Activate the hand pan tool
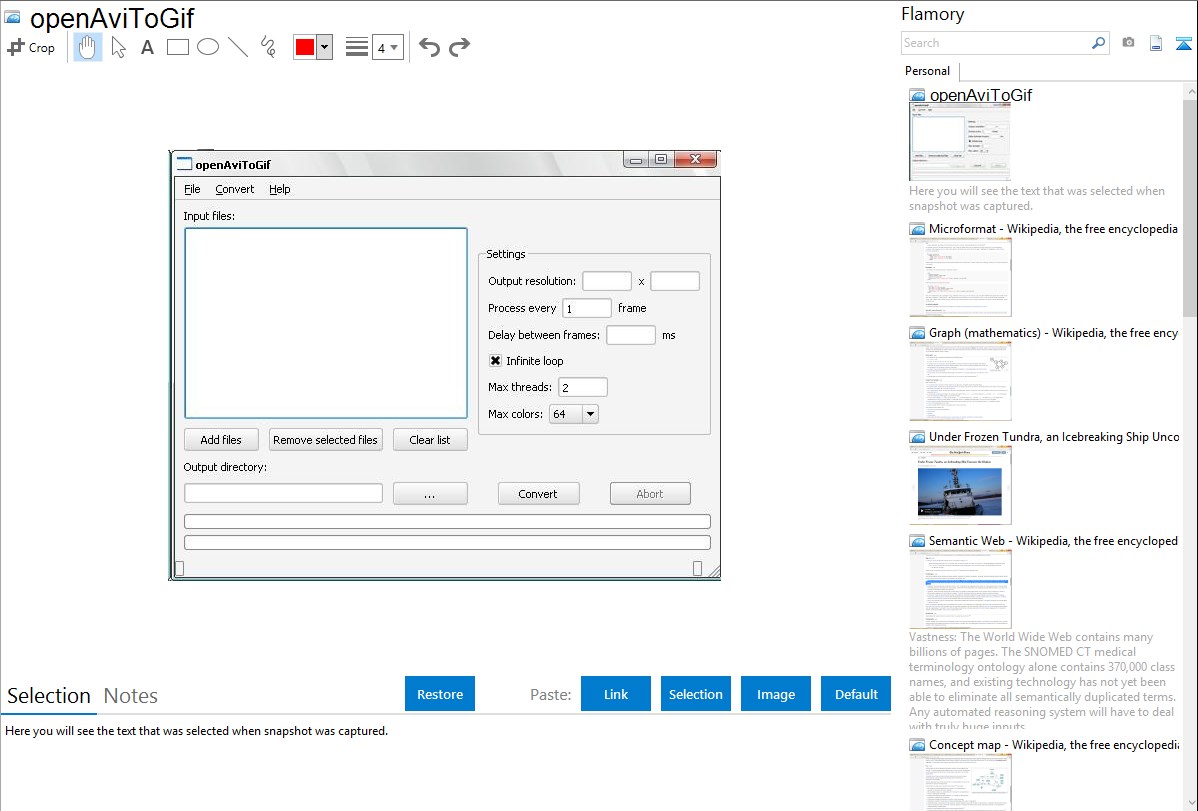The width and height of the screenshot is (1198, 811). [x=88, y=47]
